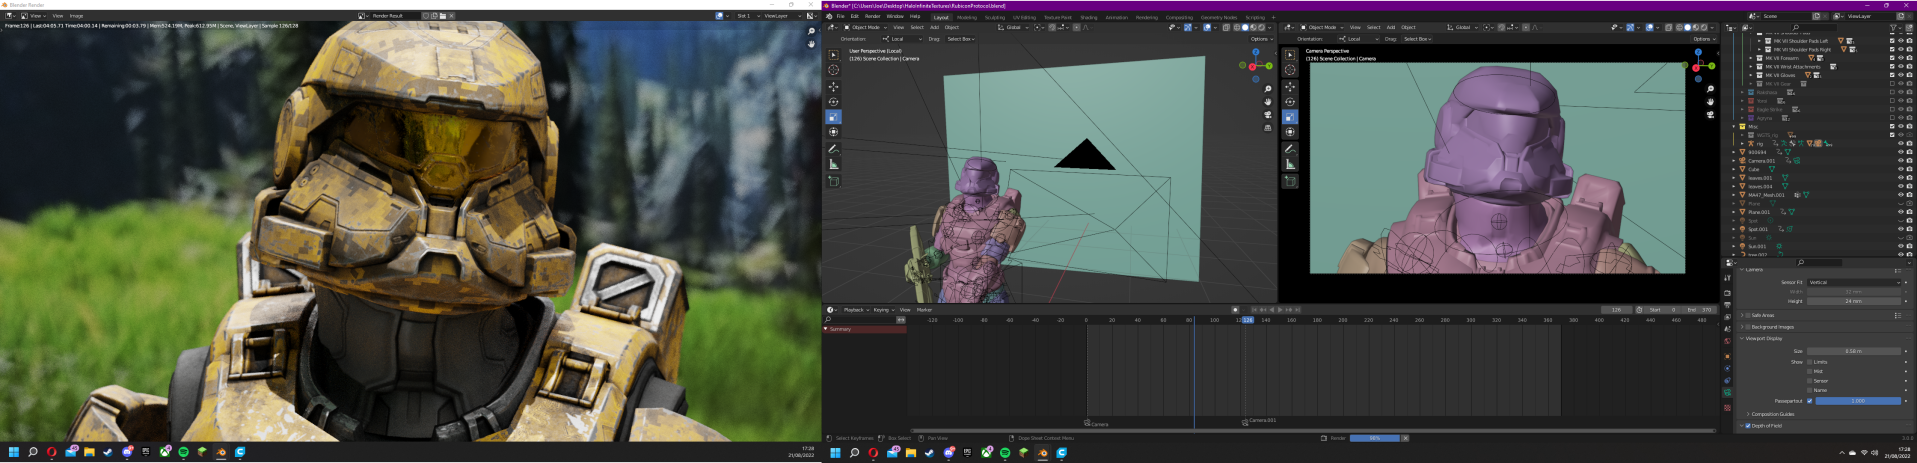
Task: Enable the Limits show checkbox
Action: pyautogui.click(x=1809, y=362)
